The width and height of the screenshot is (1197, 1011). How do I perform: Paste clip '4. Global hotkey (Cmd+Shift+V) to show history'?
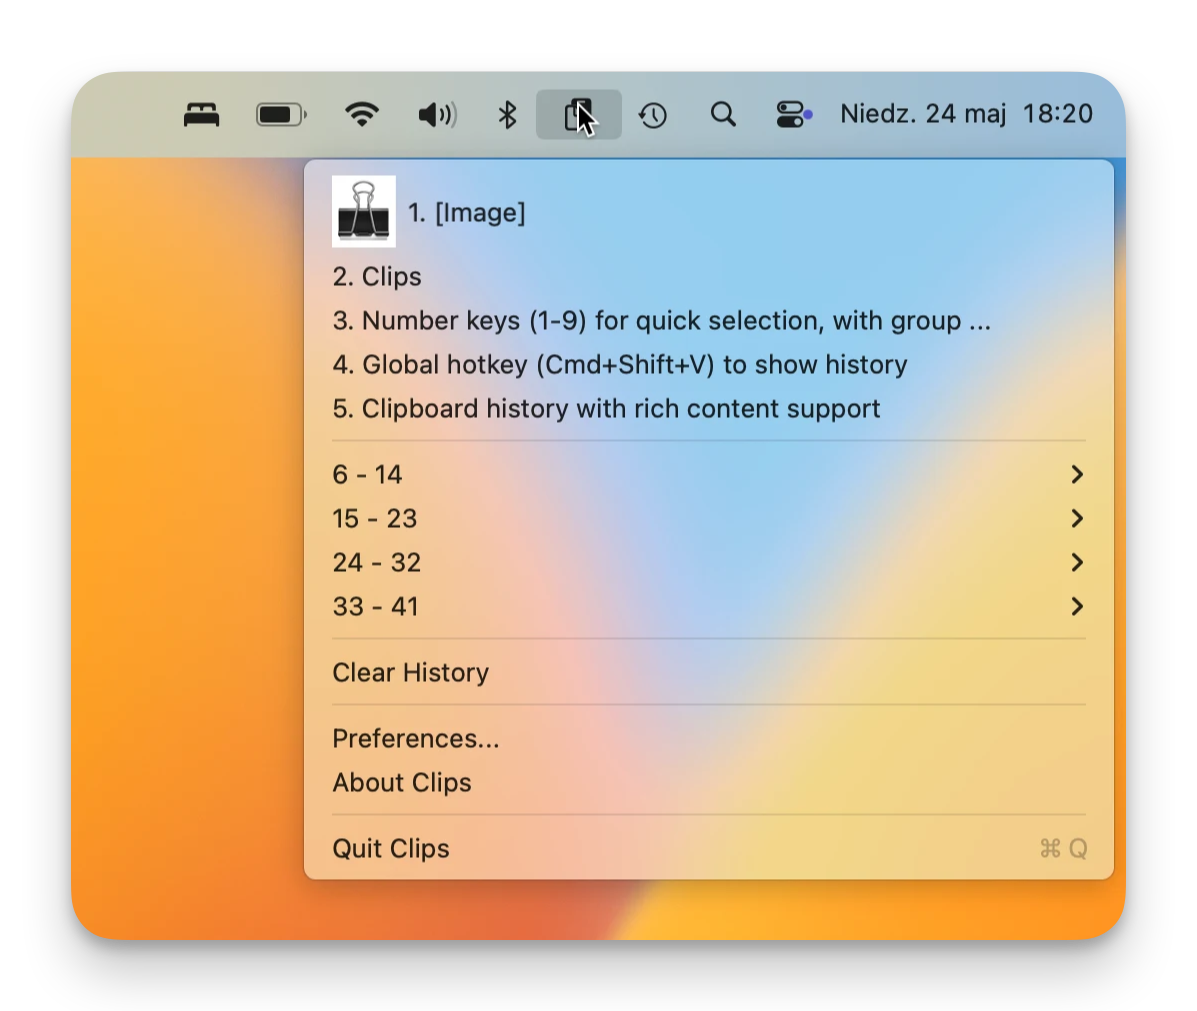[x=708, y=364]
